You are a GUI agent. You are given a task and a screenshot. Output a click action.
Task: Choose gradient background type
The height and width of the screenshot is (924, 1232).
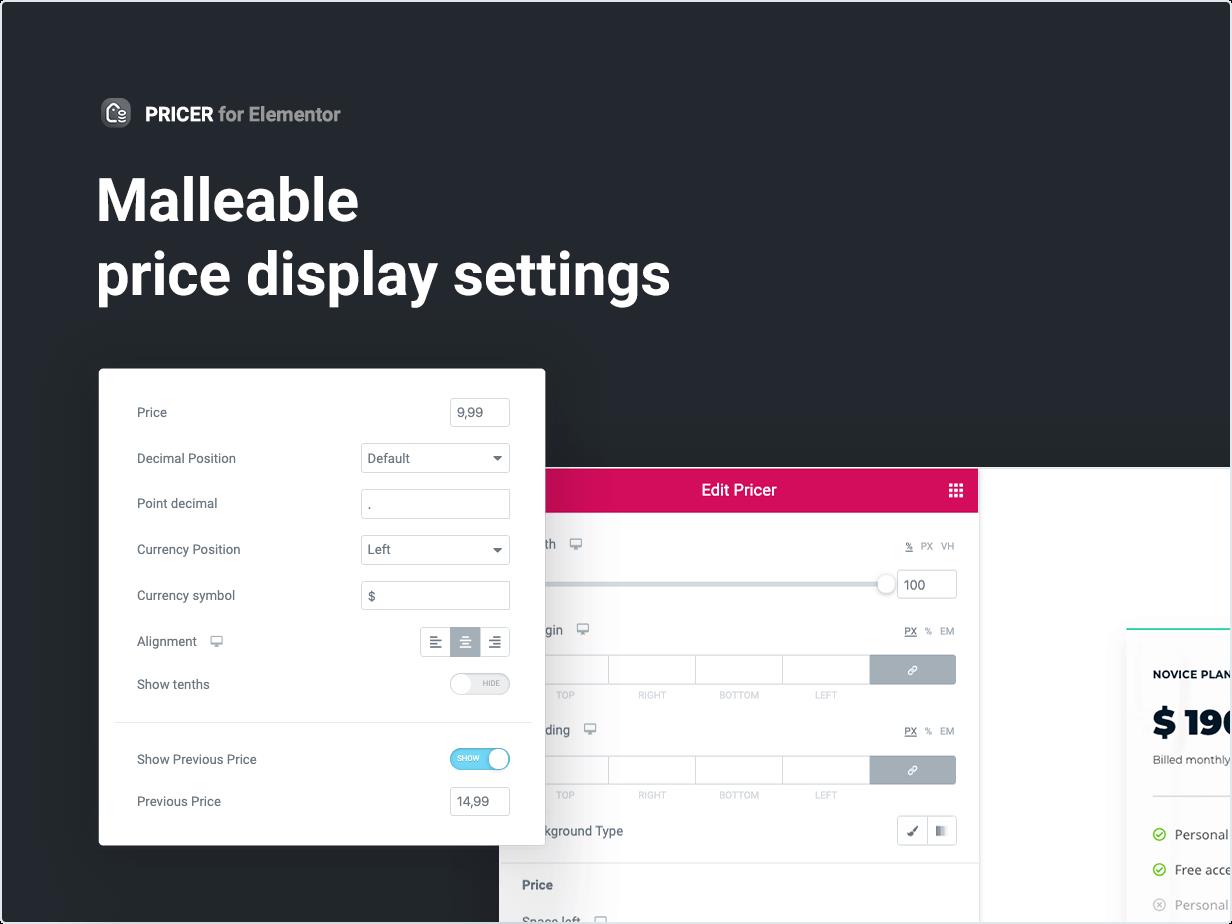942,831
